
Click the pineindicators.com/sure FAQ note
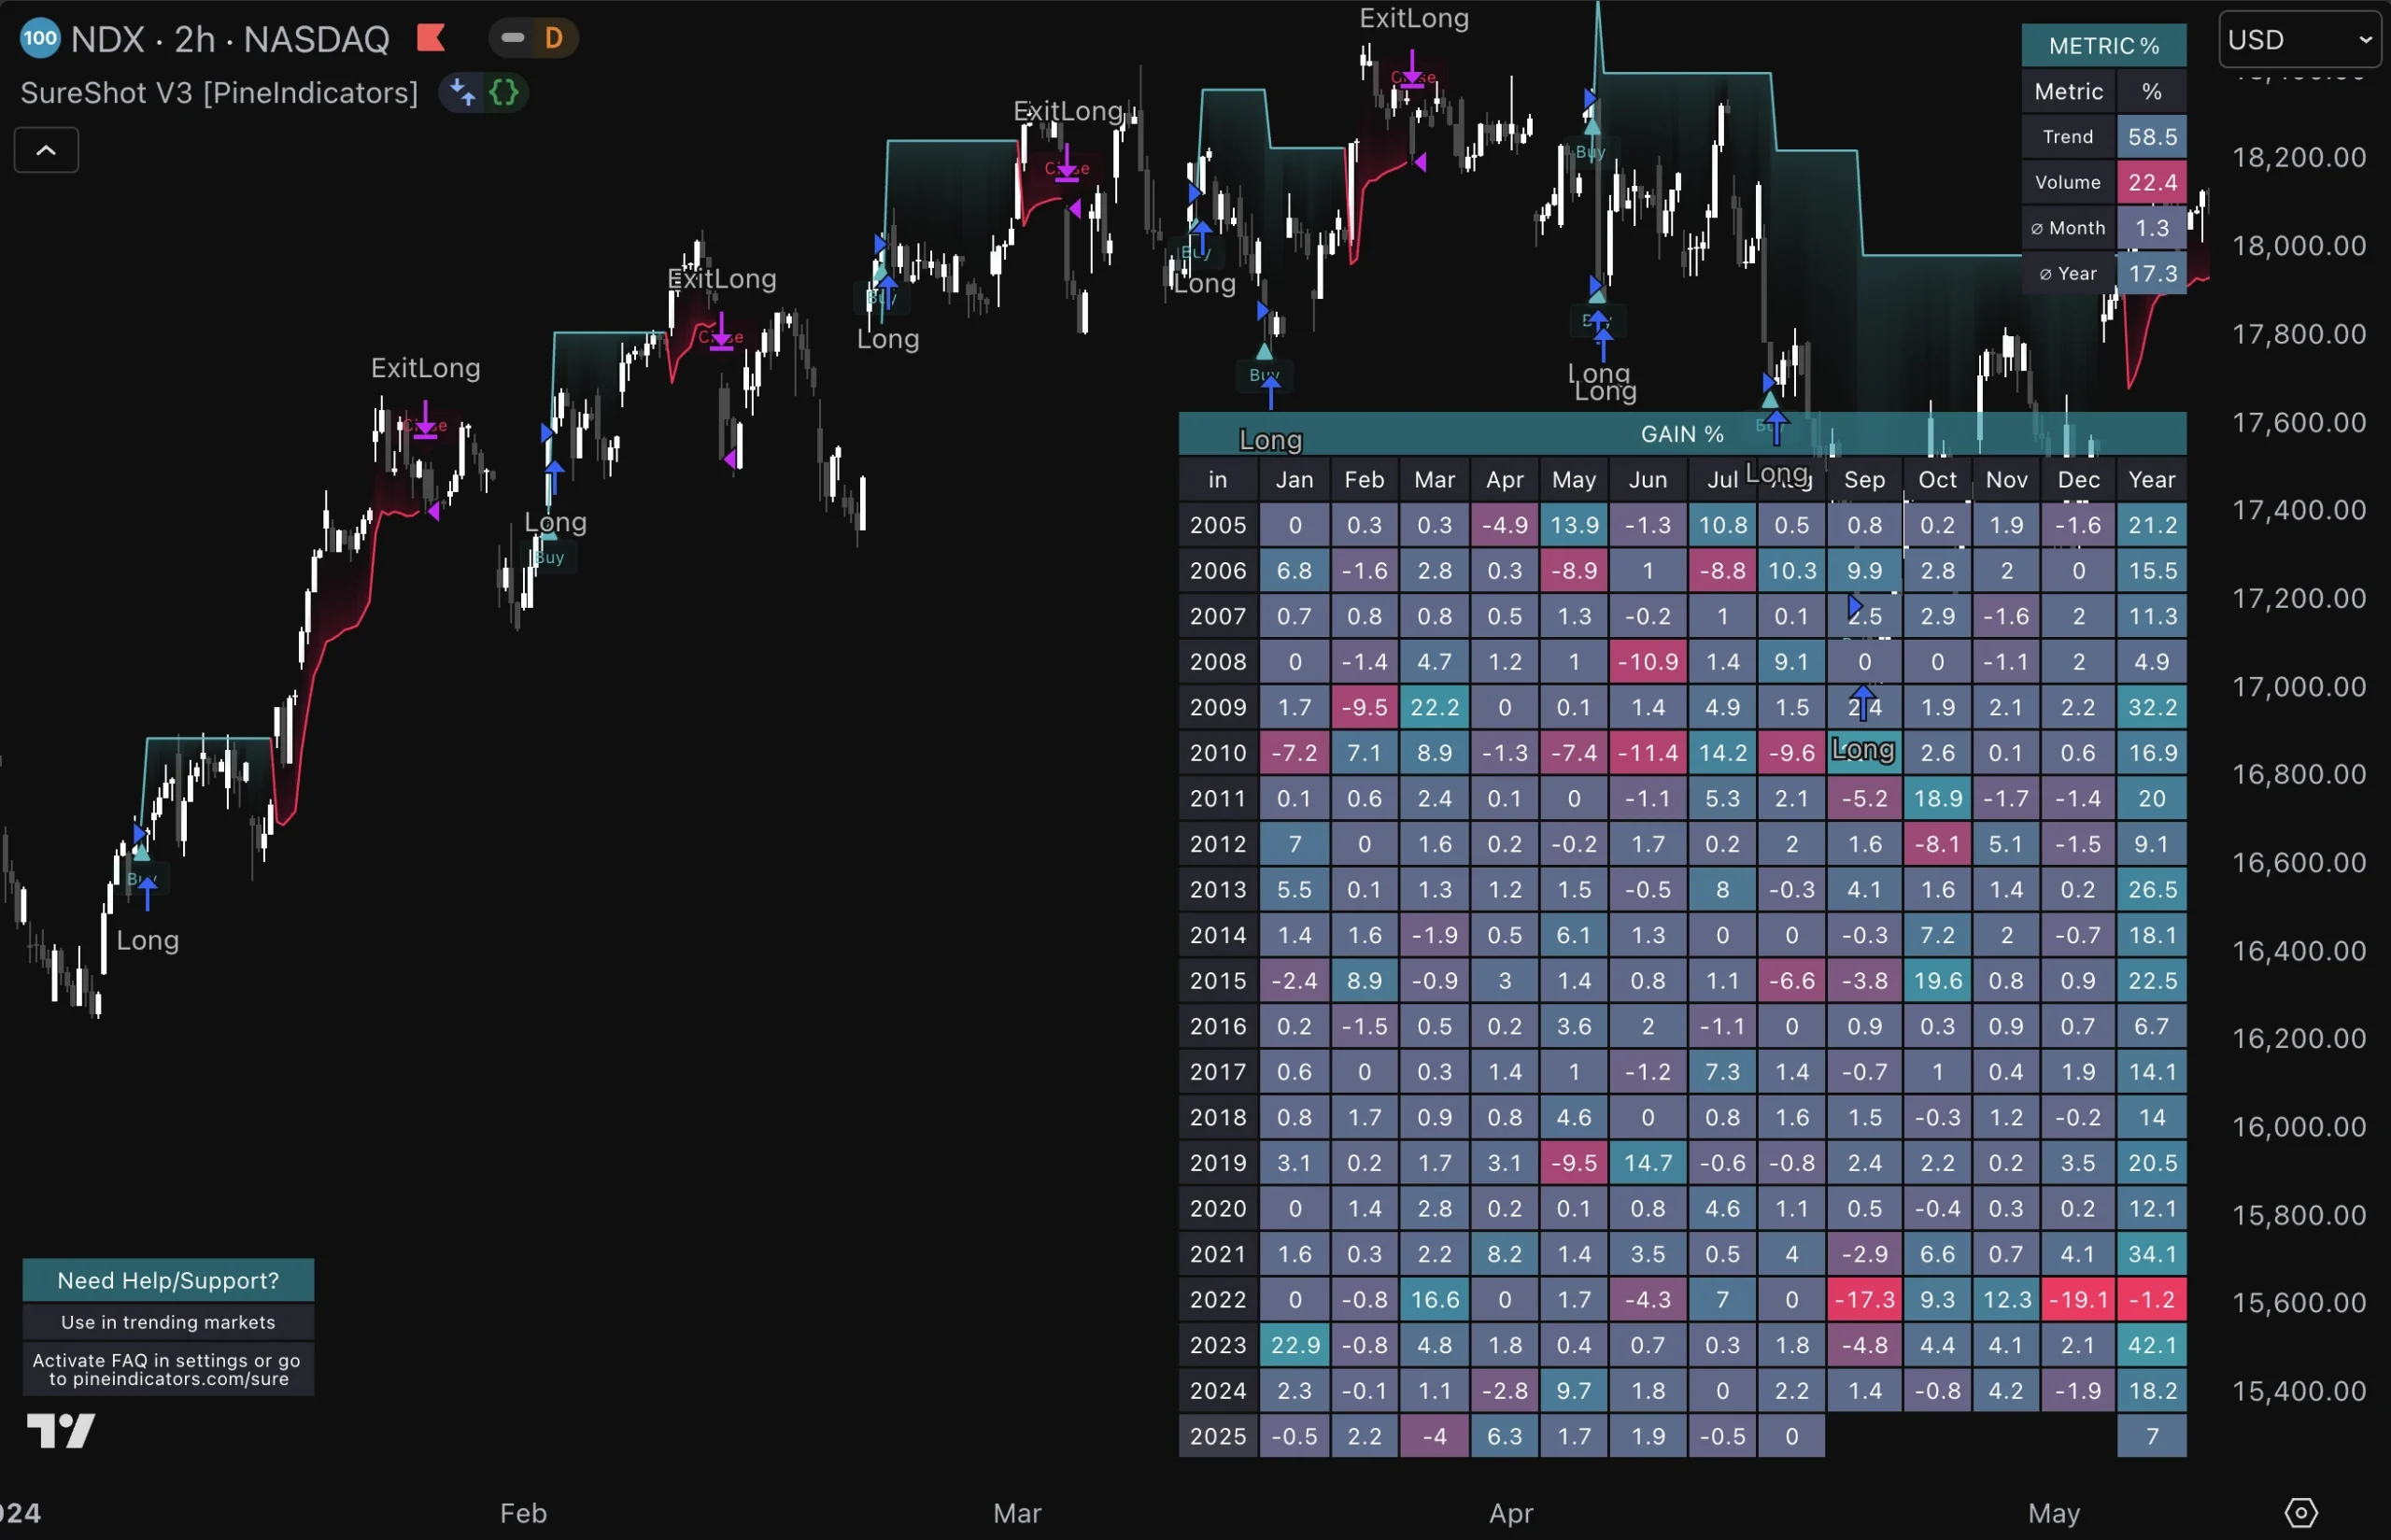(168, 1369)
